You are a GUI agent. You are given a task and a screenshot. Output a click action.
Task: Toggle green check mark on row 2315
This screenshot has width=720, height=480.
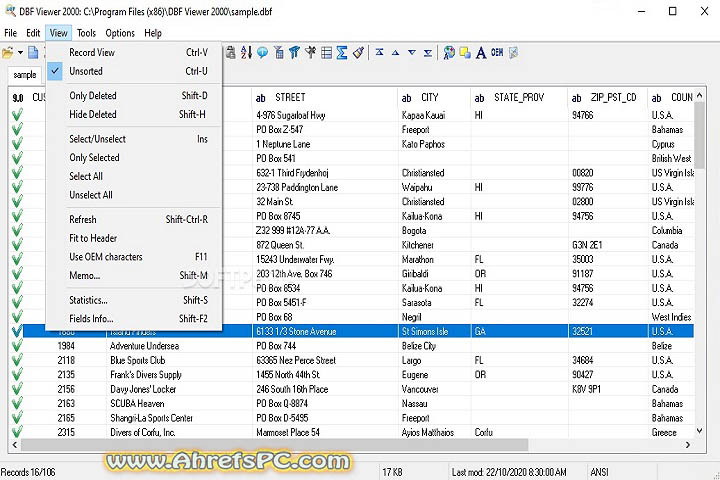(17, 432)
